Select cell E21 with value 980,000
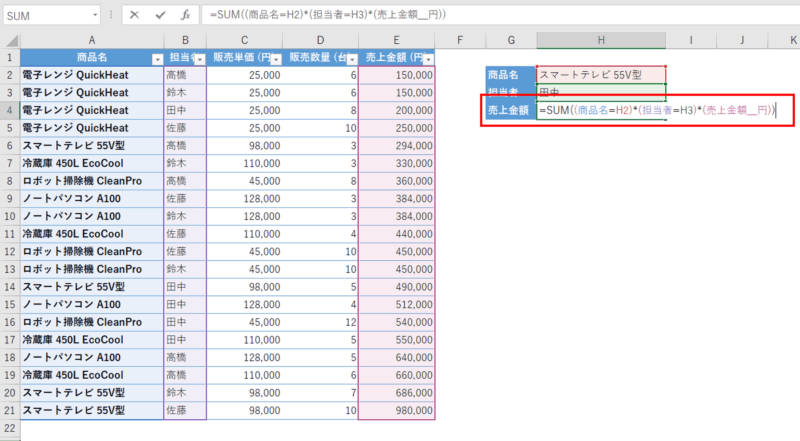800x441 pixels. coord(396,411)
